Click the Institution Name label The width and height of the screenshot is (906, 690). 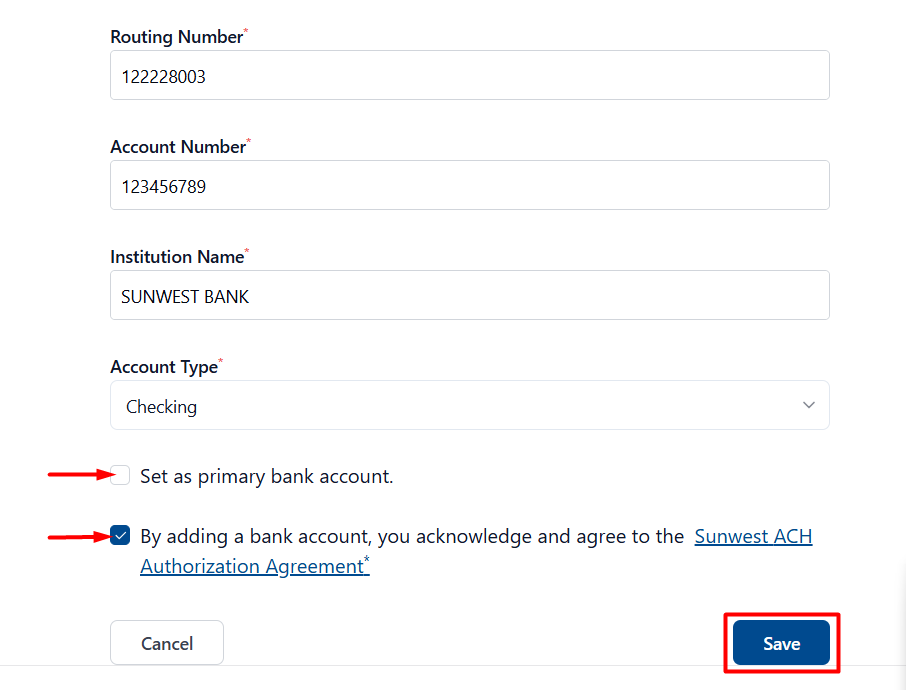click(x=177, y=257)
